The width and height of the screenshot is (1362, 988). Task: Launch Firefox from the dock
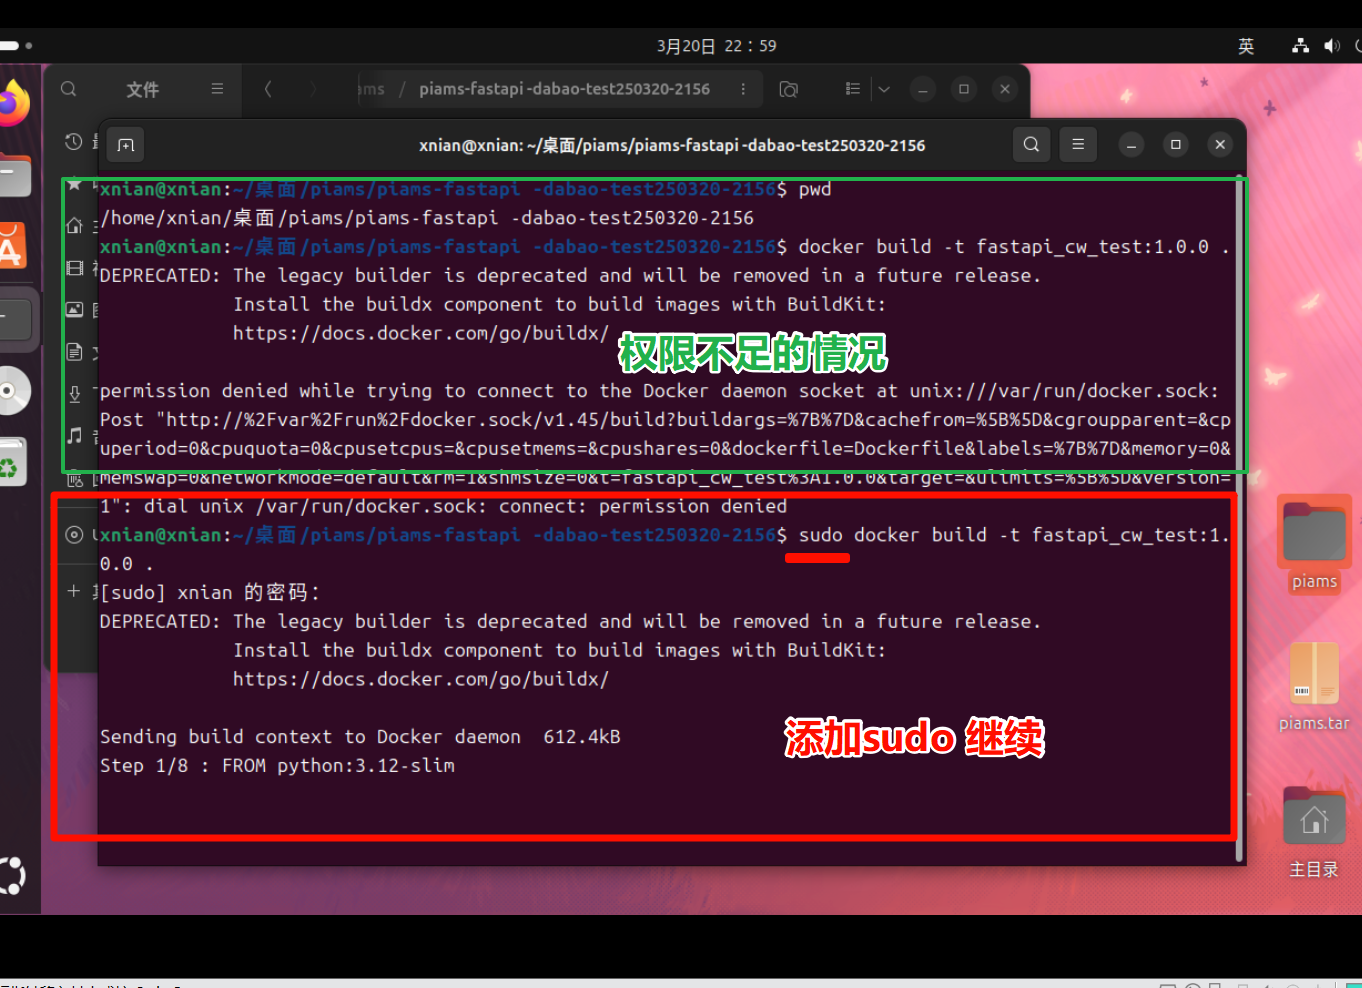(x=12, y=104)
